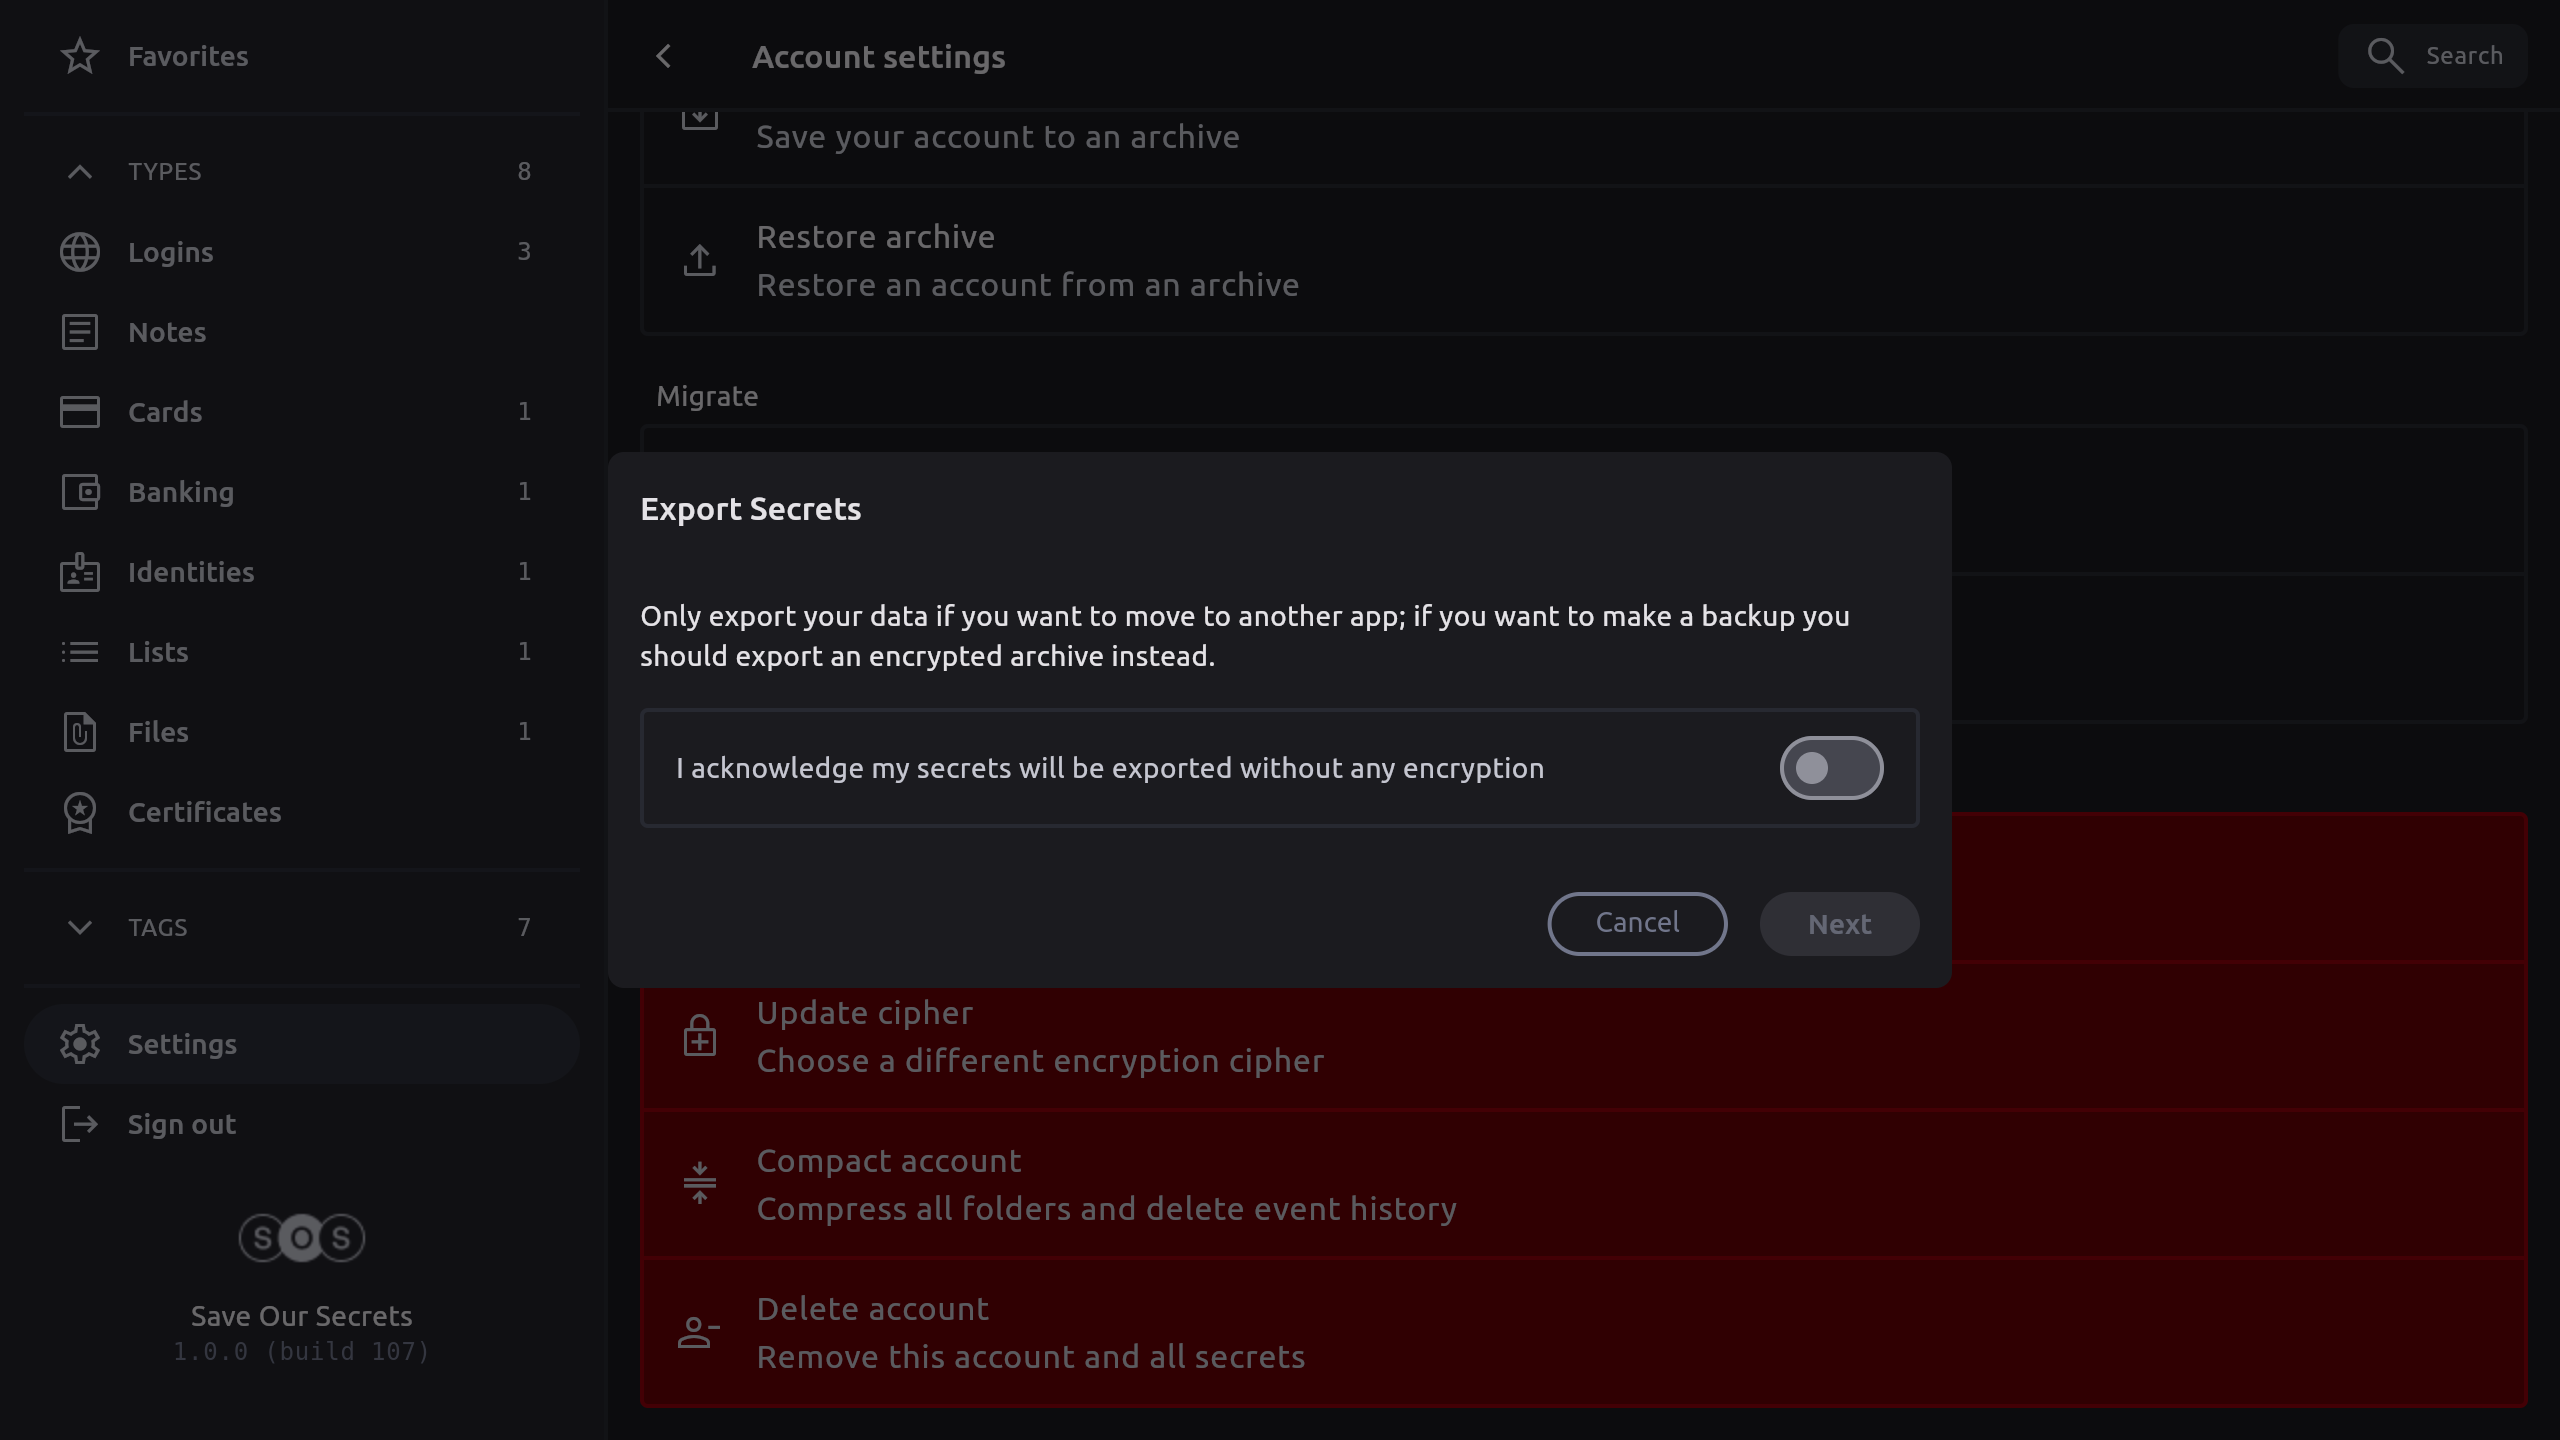This screenshot has width=2560, height=1440.
Task: Collapse the TYPES section chevron
Action: (x=80, y=172)
